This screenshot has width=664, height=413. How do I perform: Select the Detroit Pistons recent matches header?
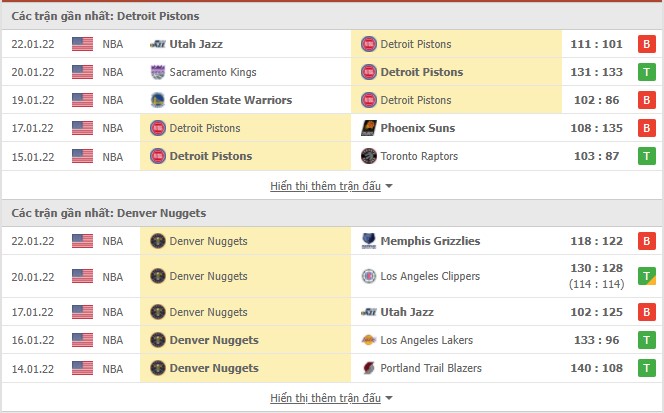tap(106, 16)
